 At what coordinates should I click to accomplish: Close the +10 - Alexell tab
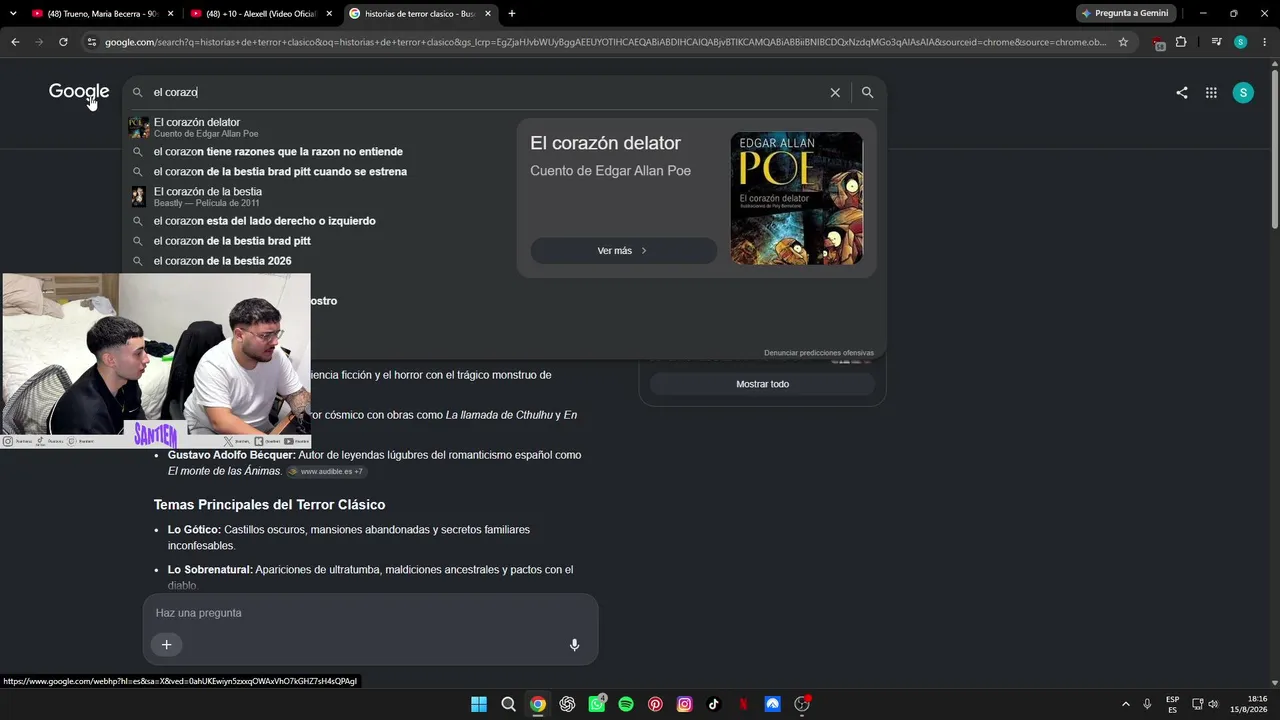pyautogui.click(x=329, y=13)
